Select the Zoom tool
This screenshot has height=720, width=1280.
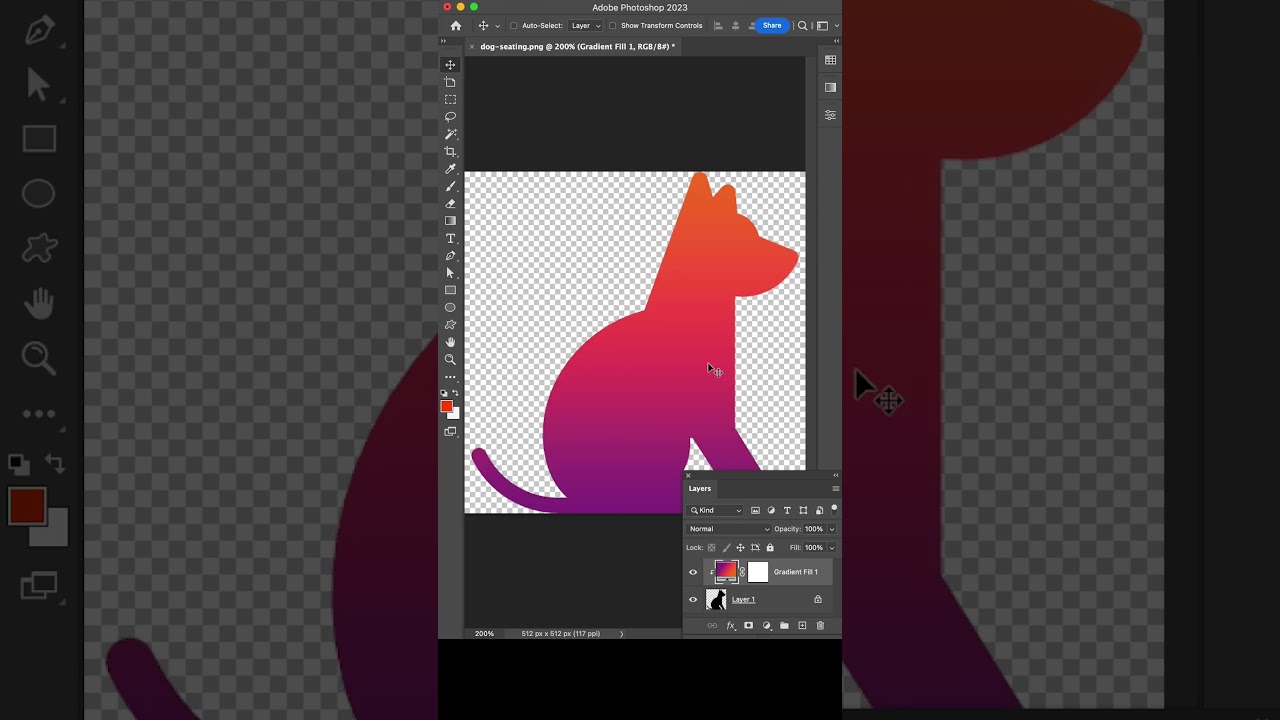coord(450,360)
